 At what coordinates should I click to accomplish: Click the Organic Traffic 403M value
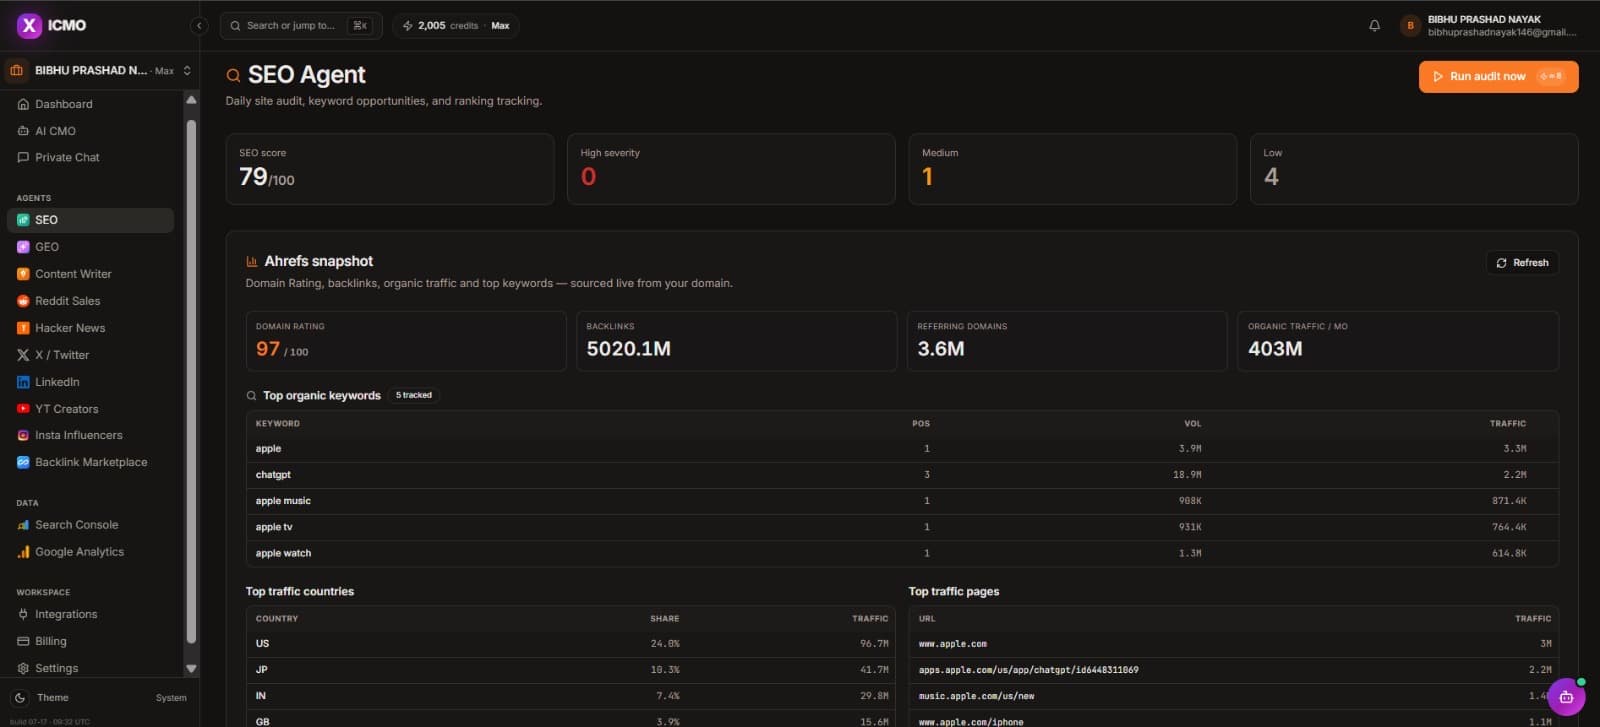pos(1275,349)
